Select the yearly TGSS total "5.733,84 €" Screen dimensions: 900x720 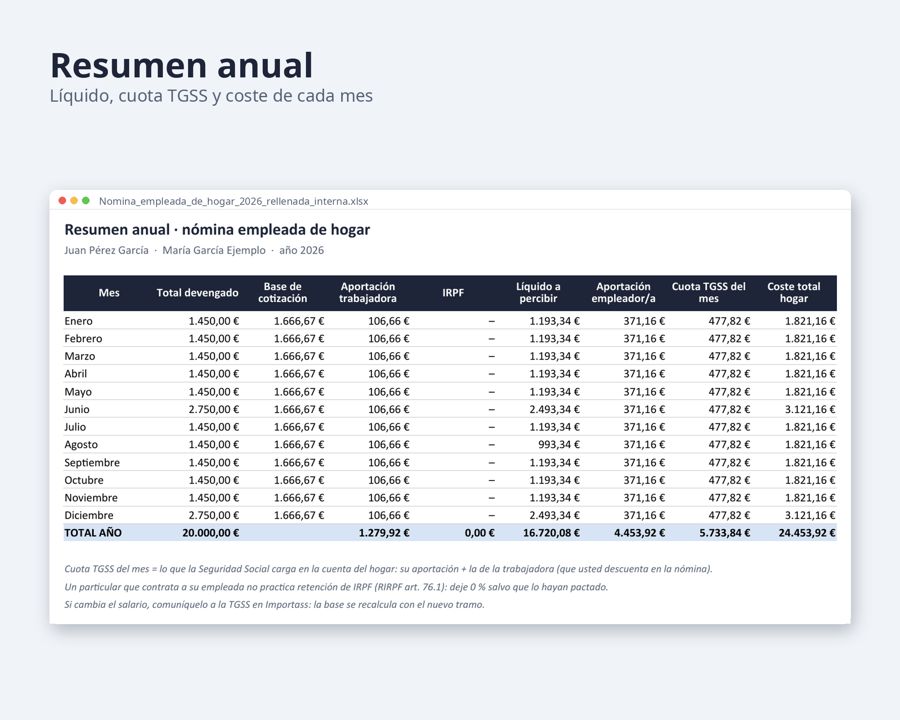[724, 533]
